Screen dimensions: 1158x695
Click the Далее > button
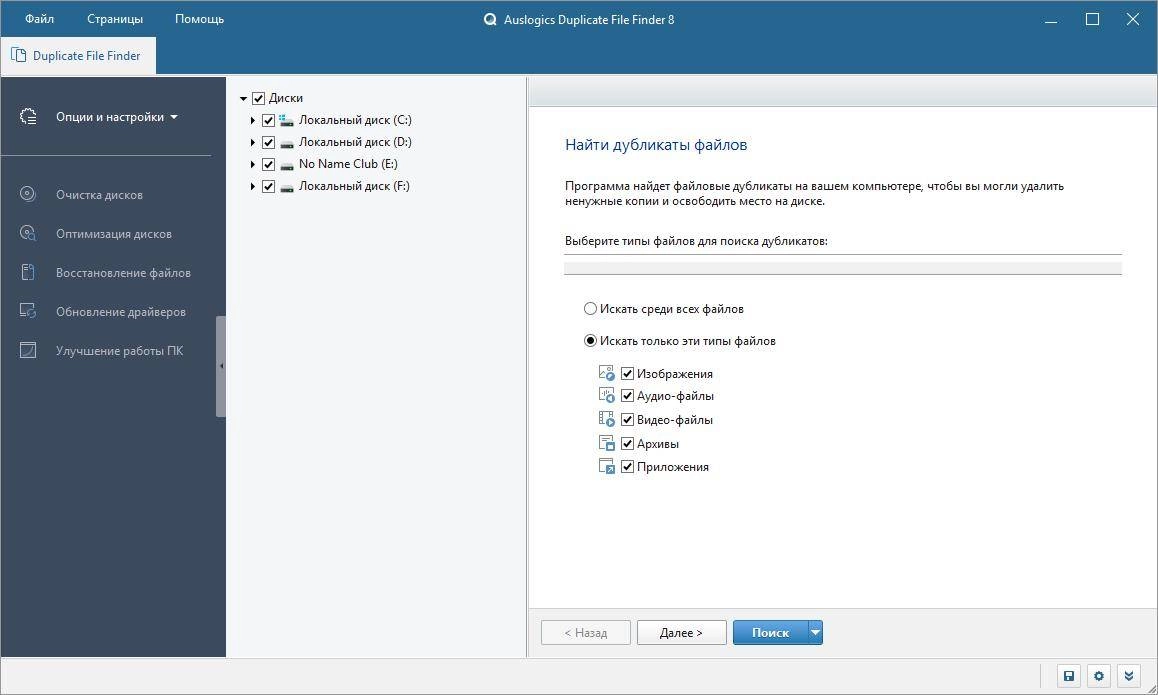coord(682,633)
